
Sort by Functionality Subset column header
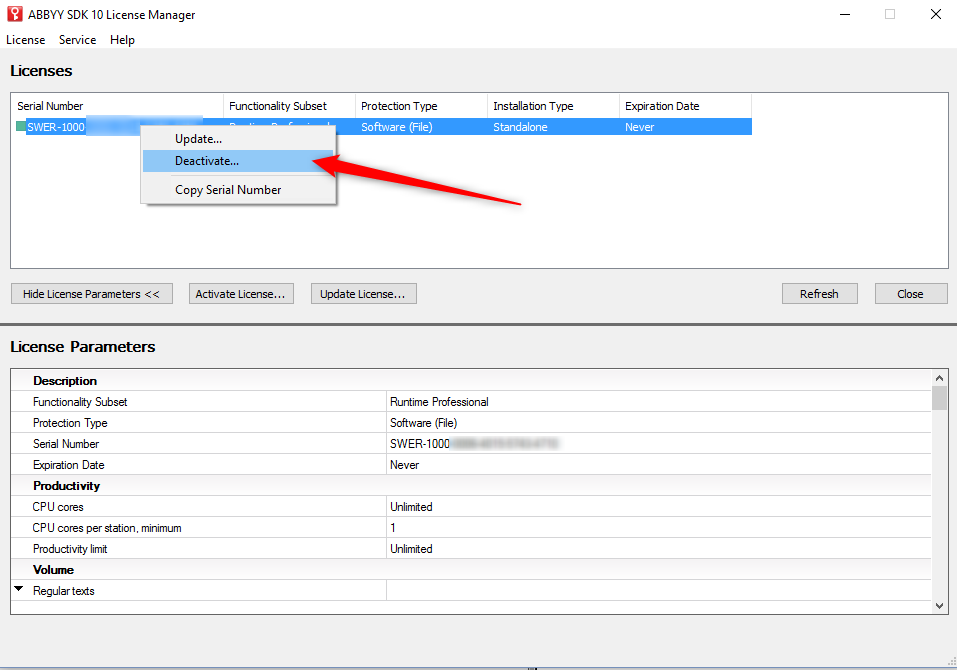click(x=289, y=106)
